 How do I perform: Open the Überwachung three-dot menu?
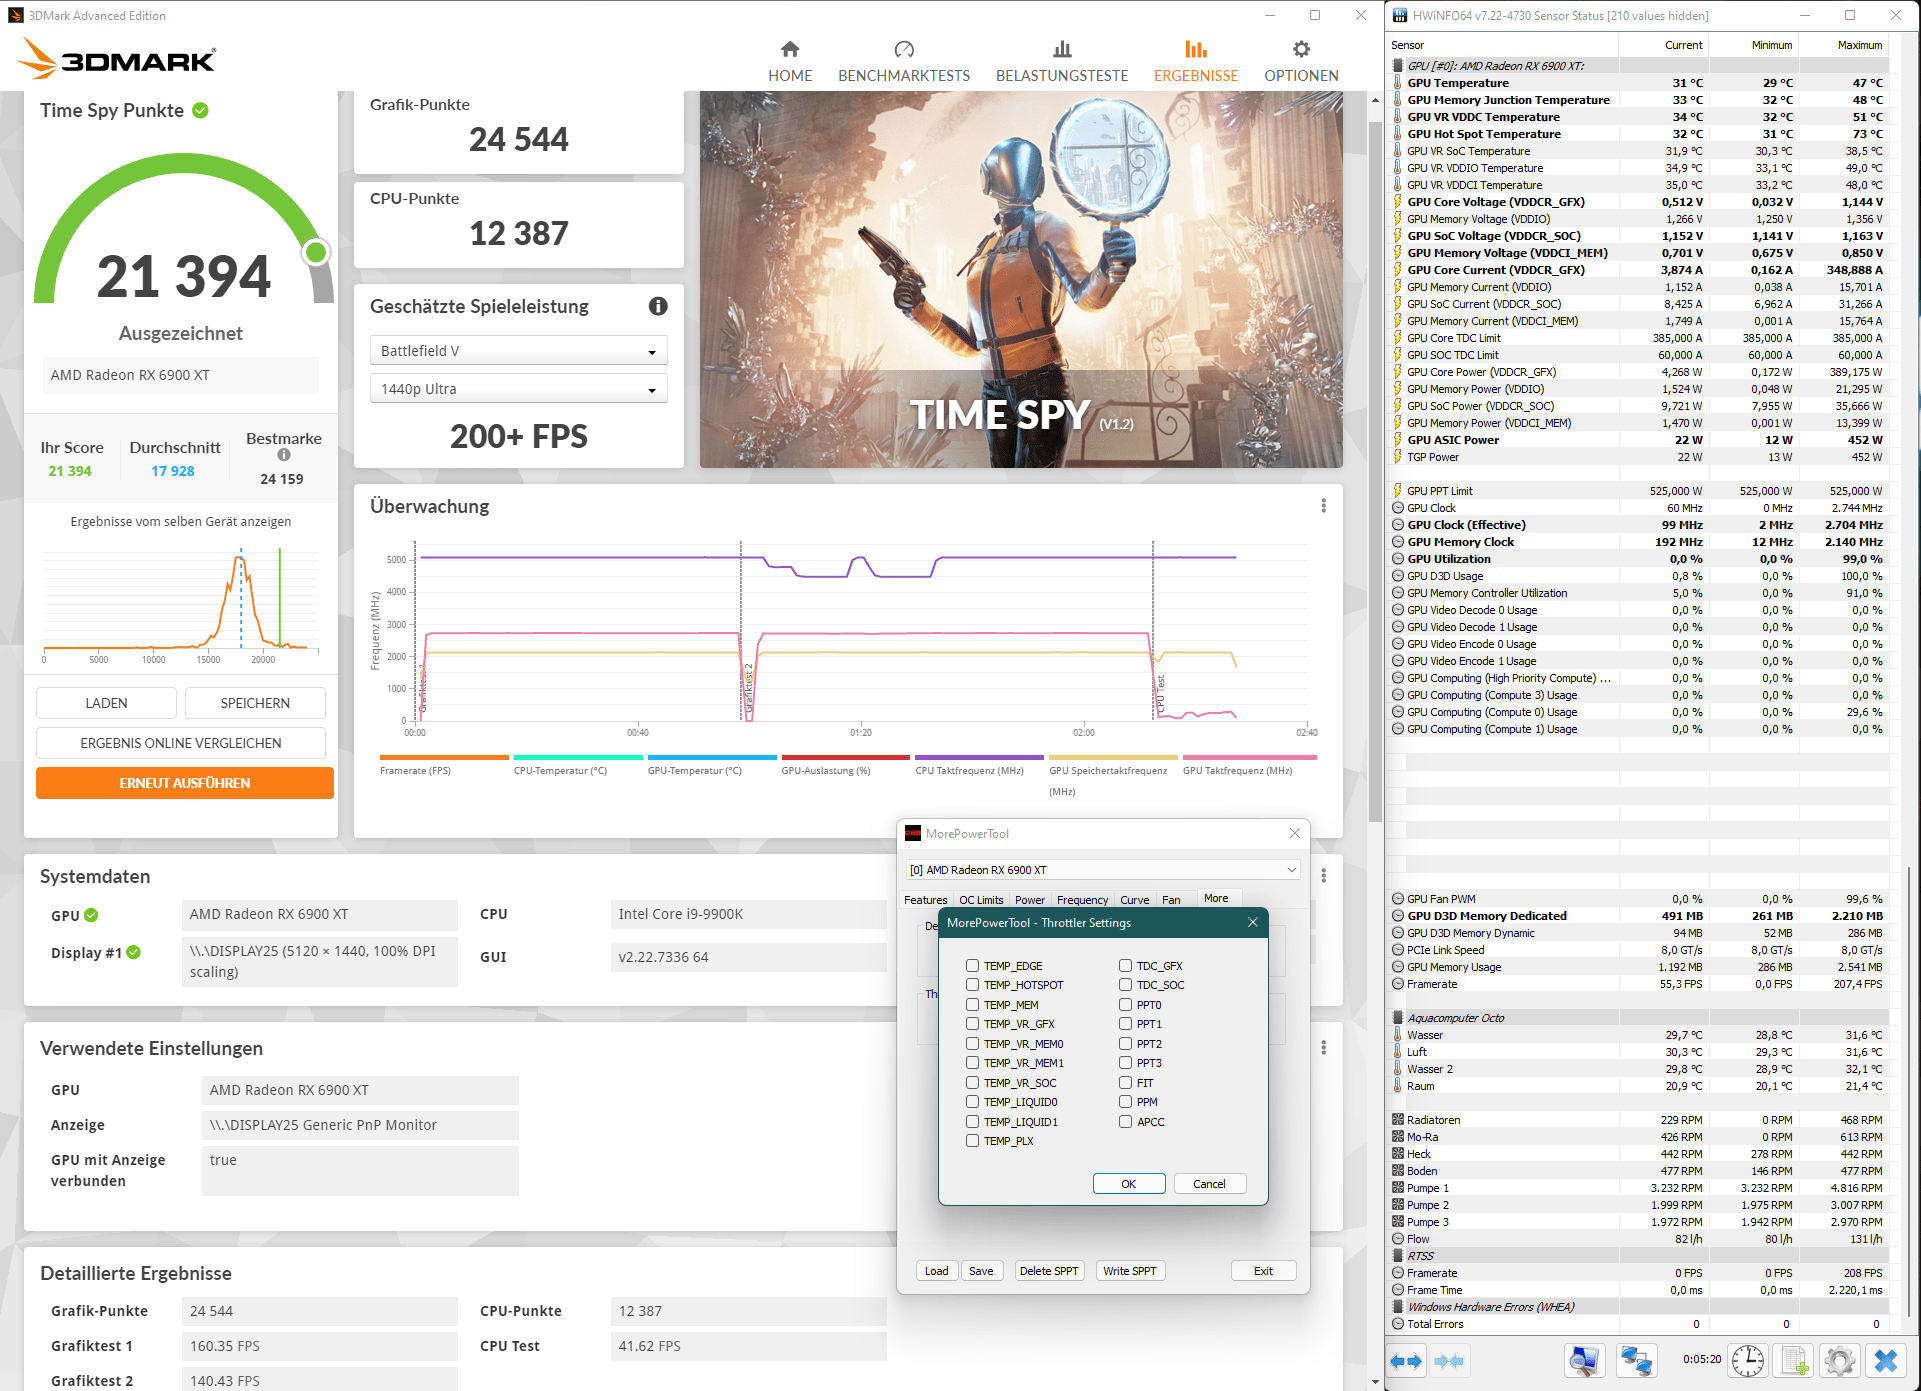(1323, 506)
